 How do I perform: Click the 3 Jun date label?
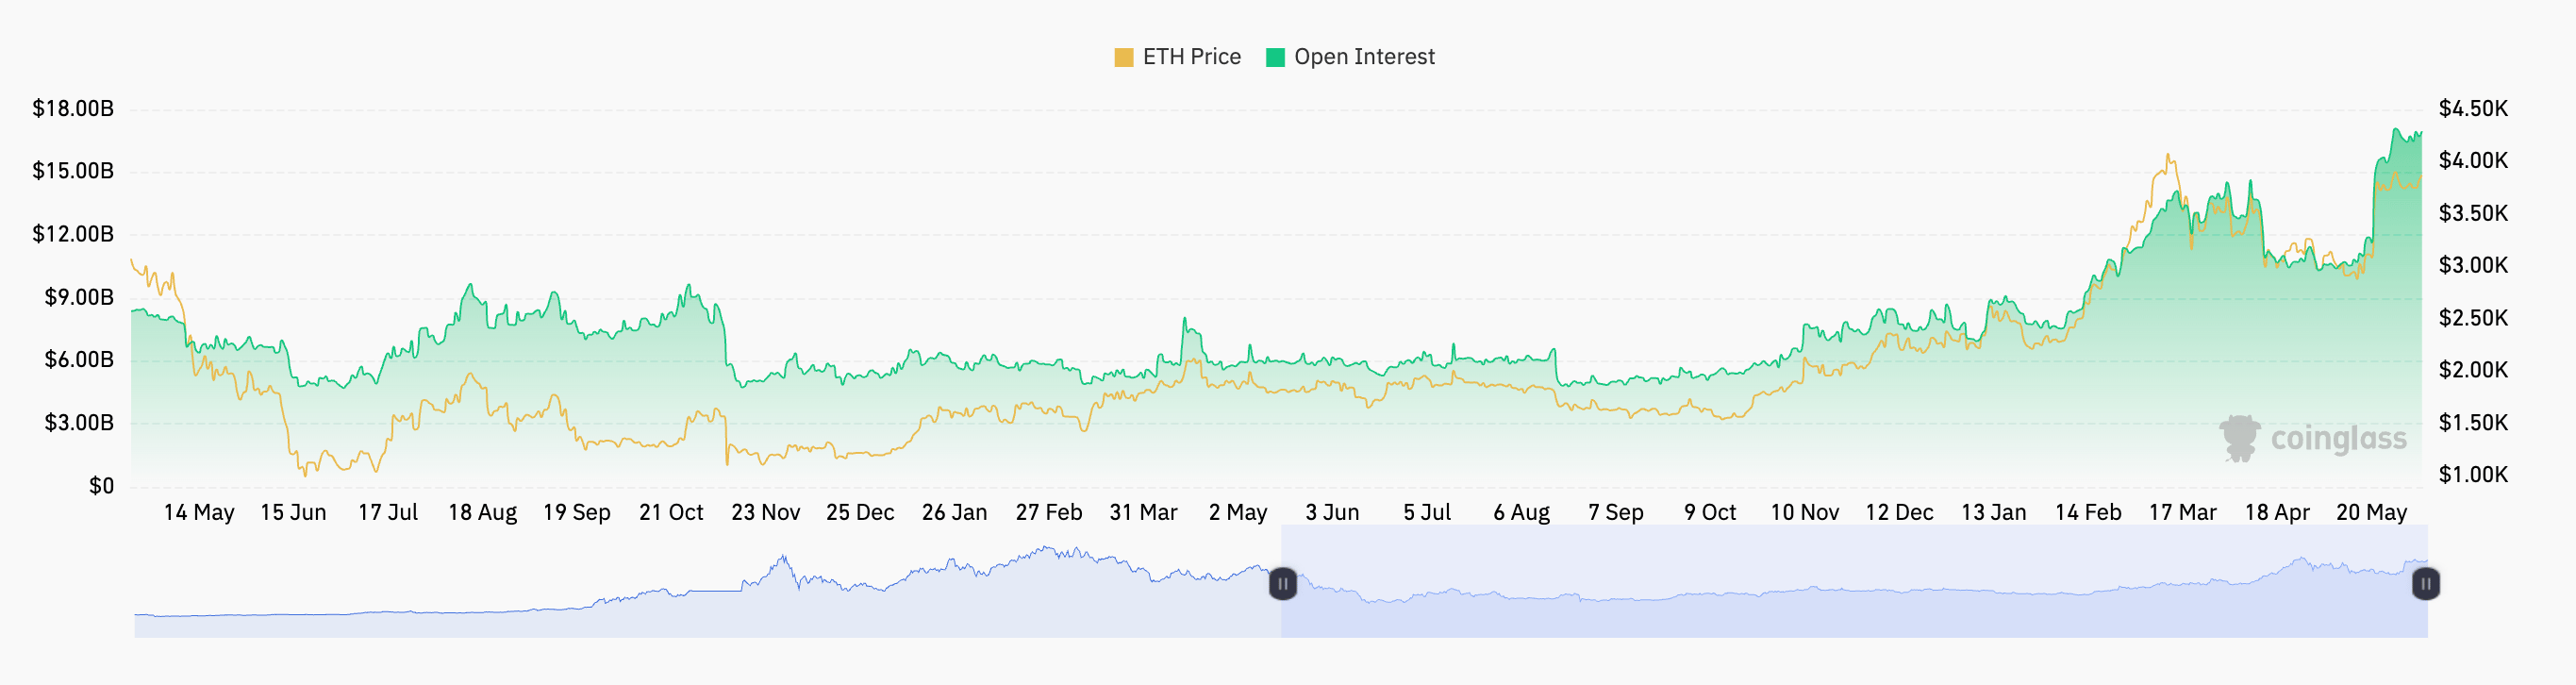tap(1332, 512)
